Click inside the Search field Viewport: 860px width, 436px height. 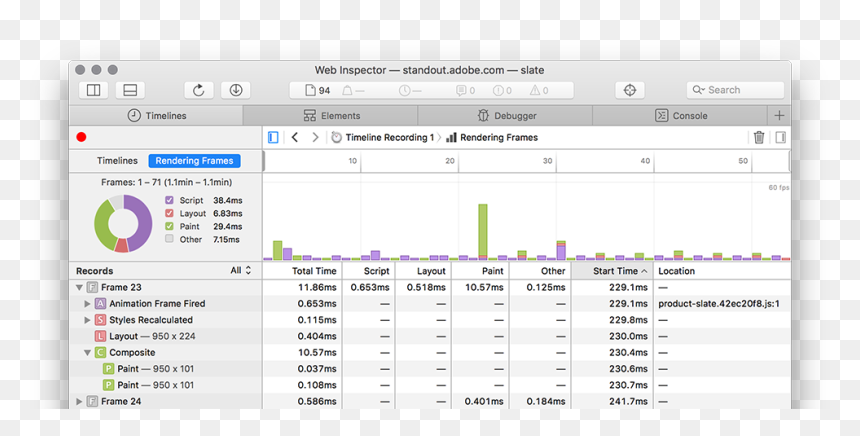(x=735, y=90)
